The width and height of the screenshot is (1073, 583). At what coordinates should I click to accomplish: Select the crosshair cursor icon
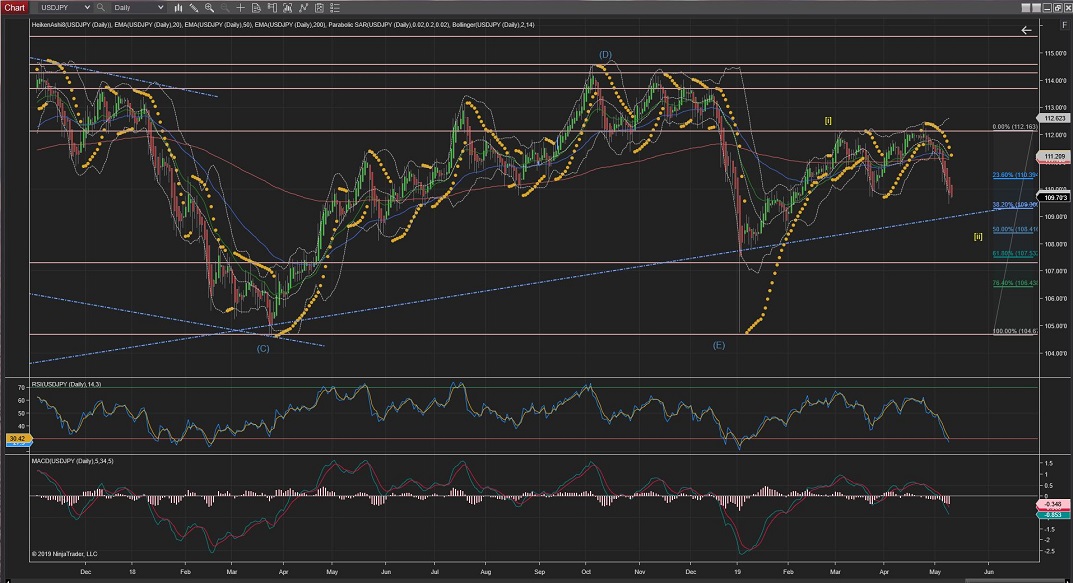(241, 7)
